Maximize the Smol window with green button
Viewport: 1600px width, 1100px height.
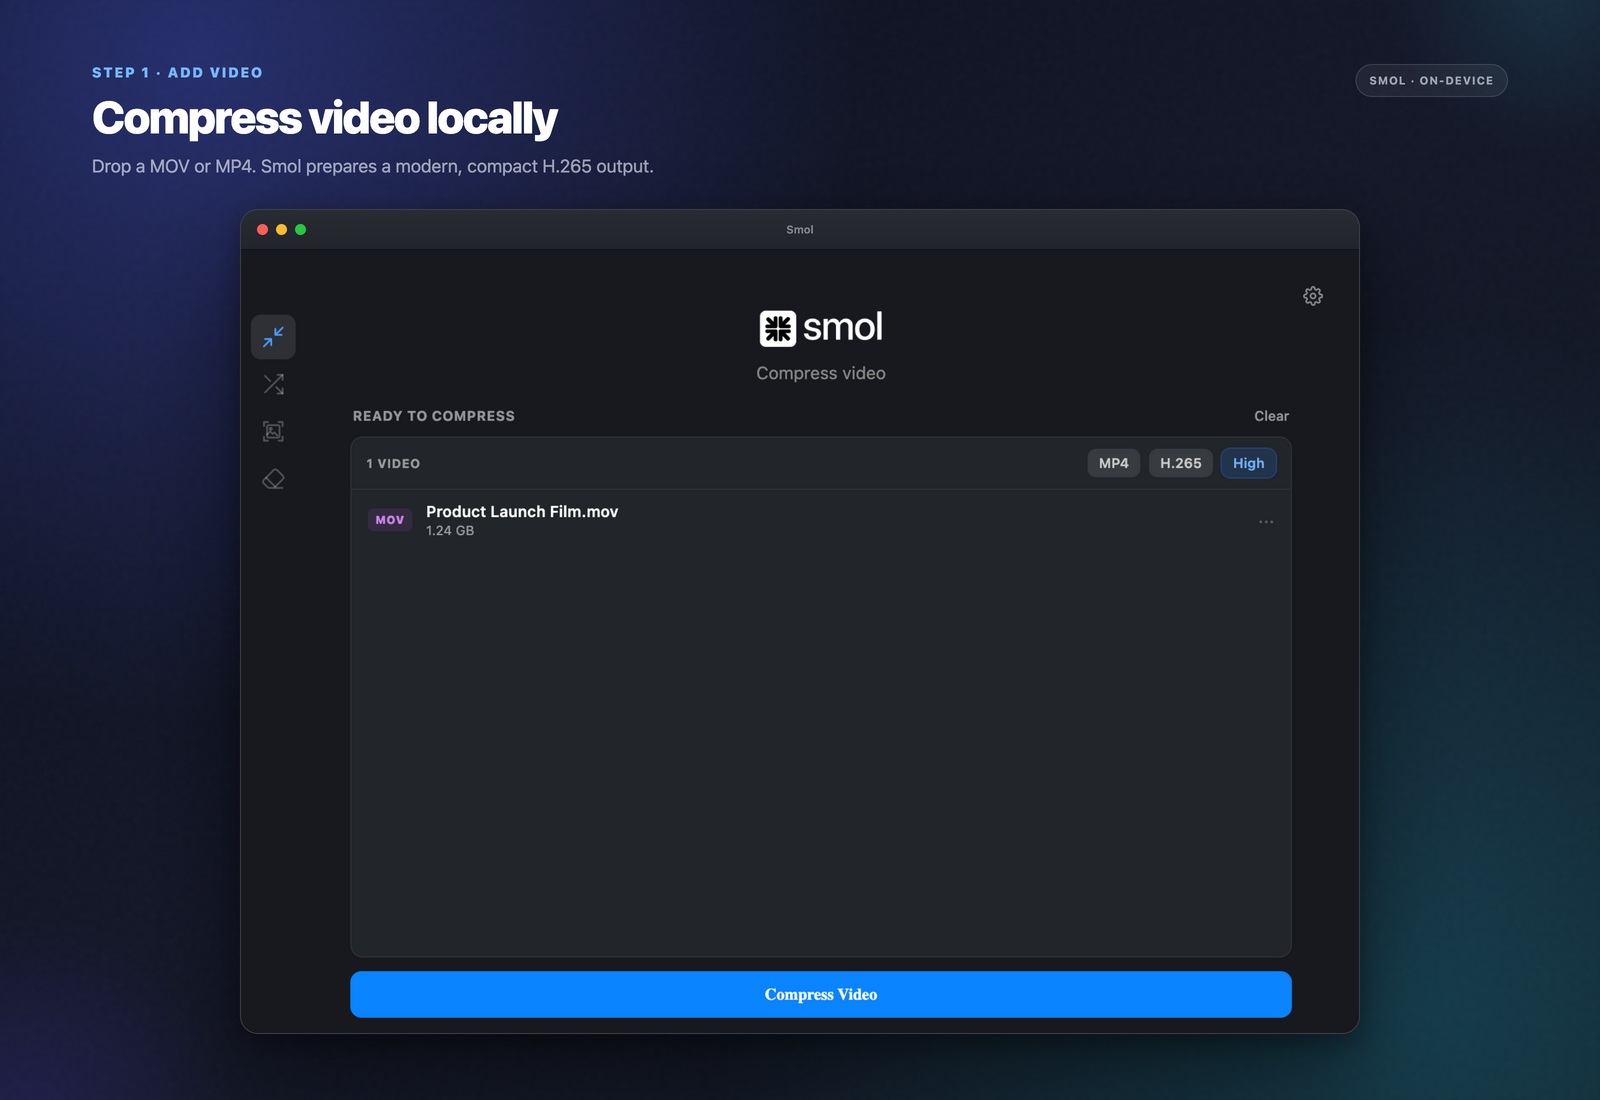coord(300,230)
